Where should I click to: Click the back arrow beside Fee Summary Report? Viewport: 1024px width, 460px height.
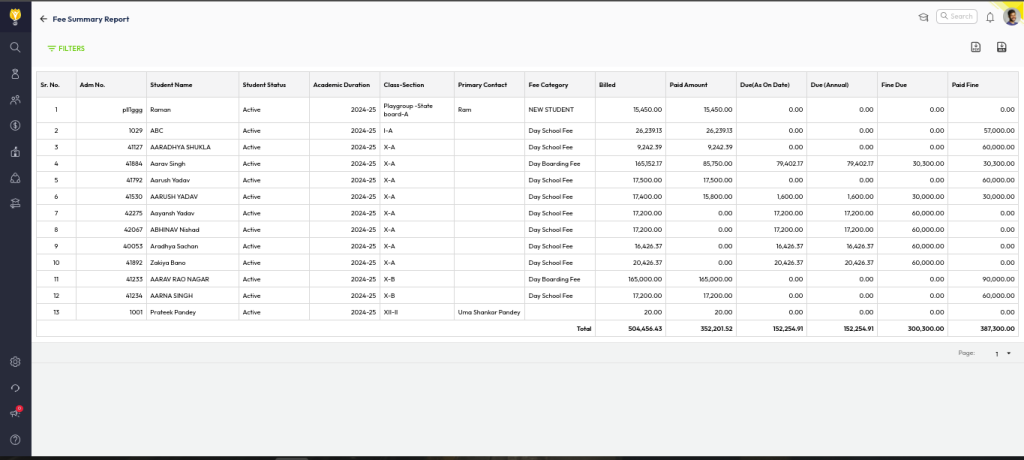click(43, 19)
